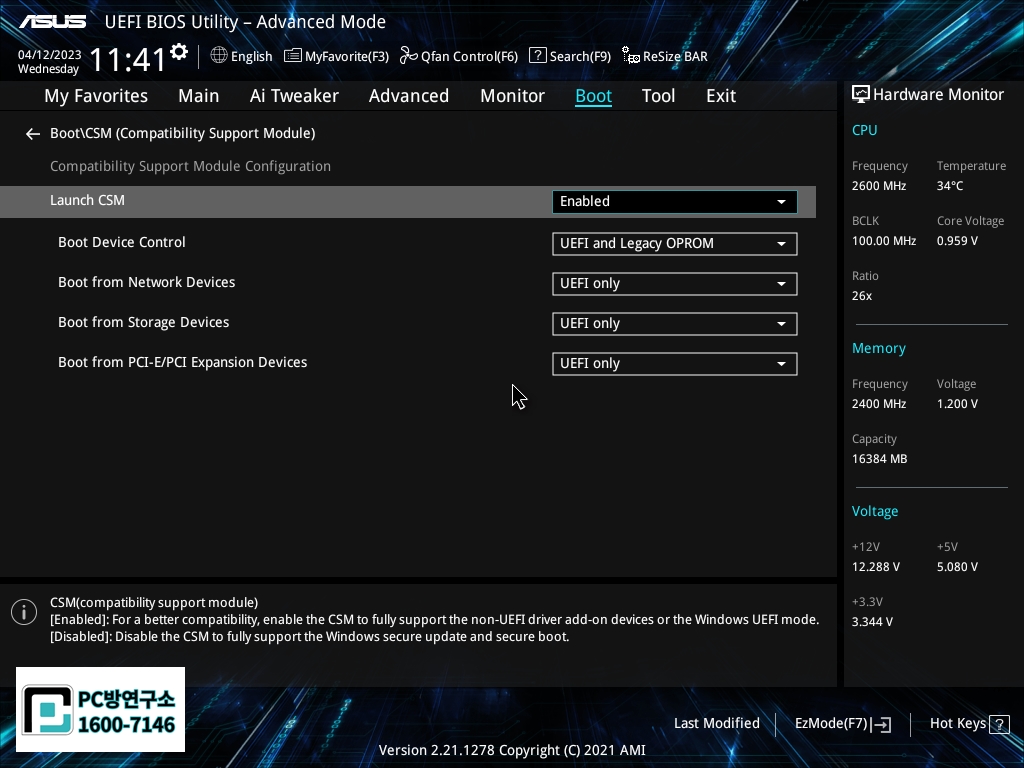Switch to the Main tab
Image resolution: width=1024 pixels, height=768 pixels.
(199, 96)
